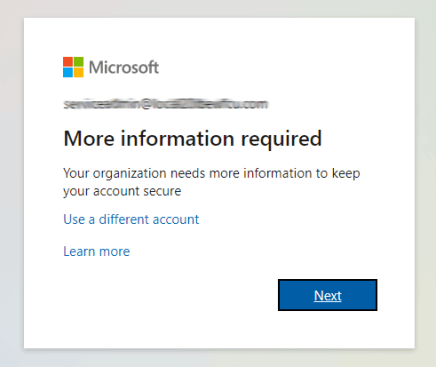Click the blue Next button

tap(328, 295)
